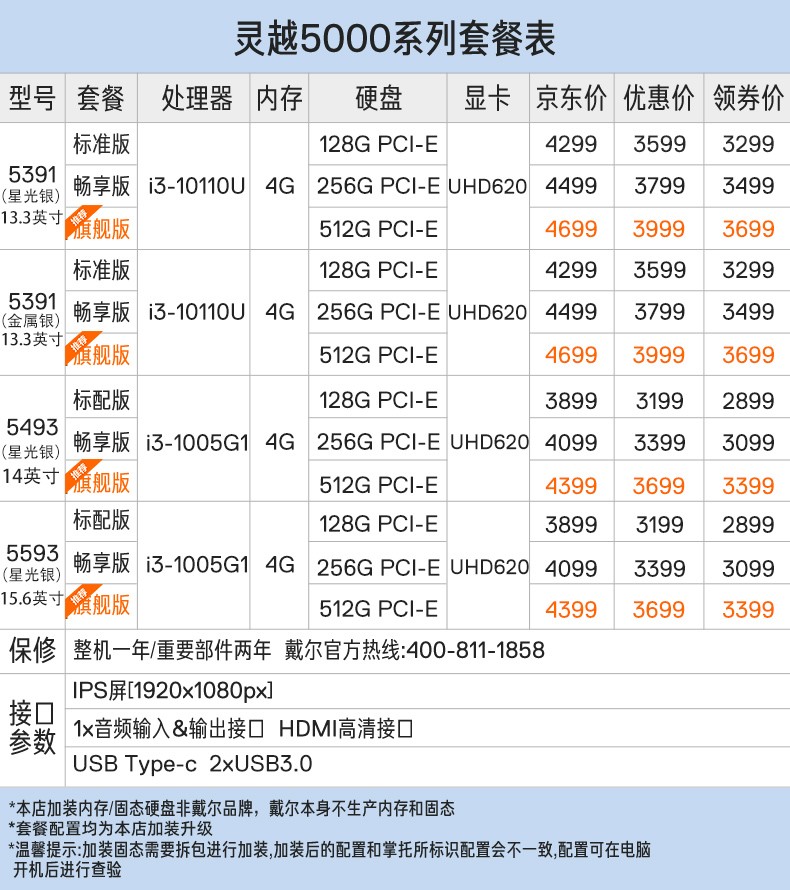790x890 pixels.
Task: Click UHD620 graphics cell for 5593
Action: [489, 567]
